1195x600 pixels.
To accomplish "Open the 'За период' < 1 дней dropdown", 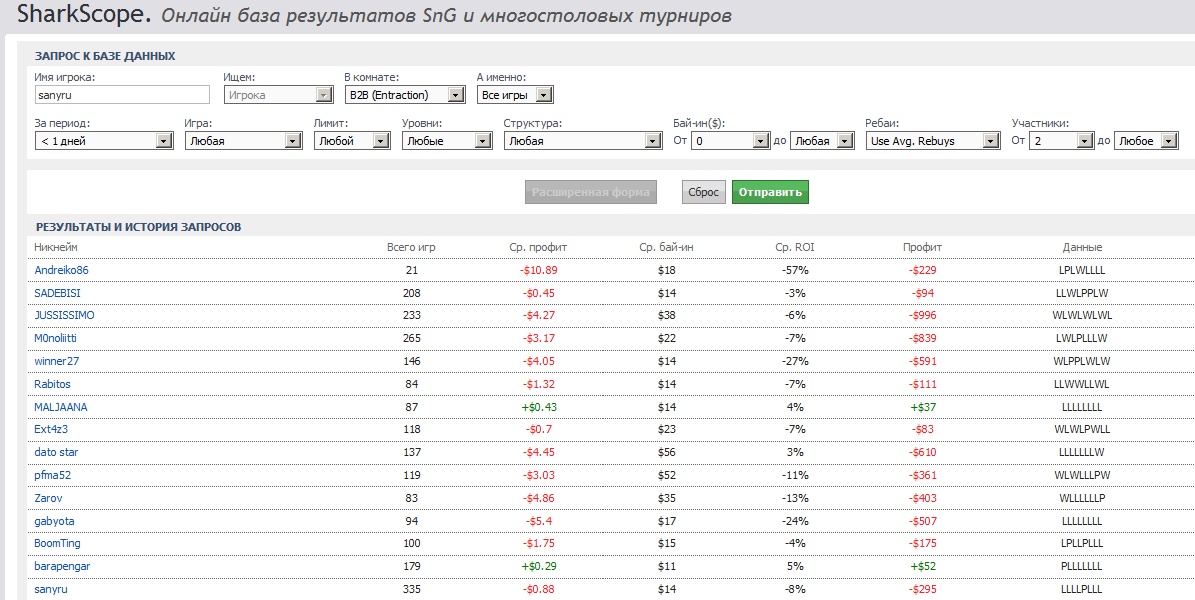I will tap(105, 141).
